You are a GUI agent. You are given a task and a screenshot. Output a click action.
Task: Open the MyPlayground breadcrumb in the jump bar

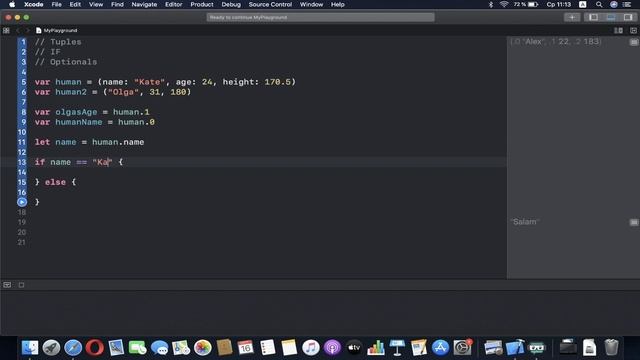point(56,30)
